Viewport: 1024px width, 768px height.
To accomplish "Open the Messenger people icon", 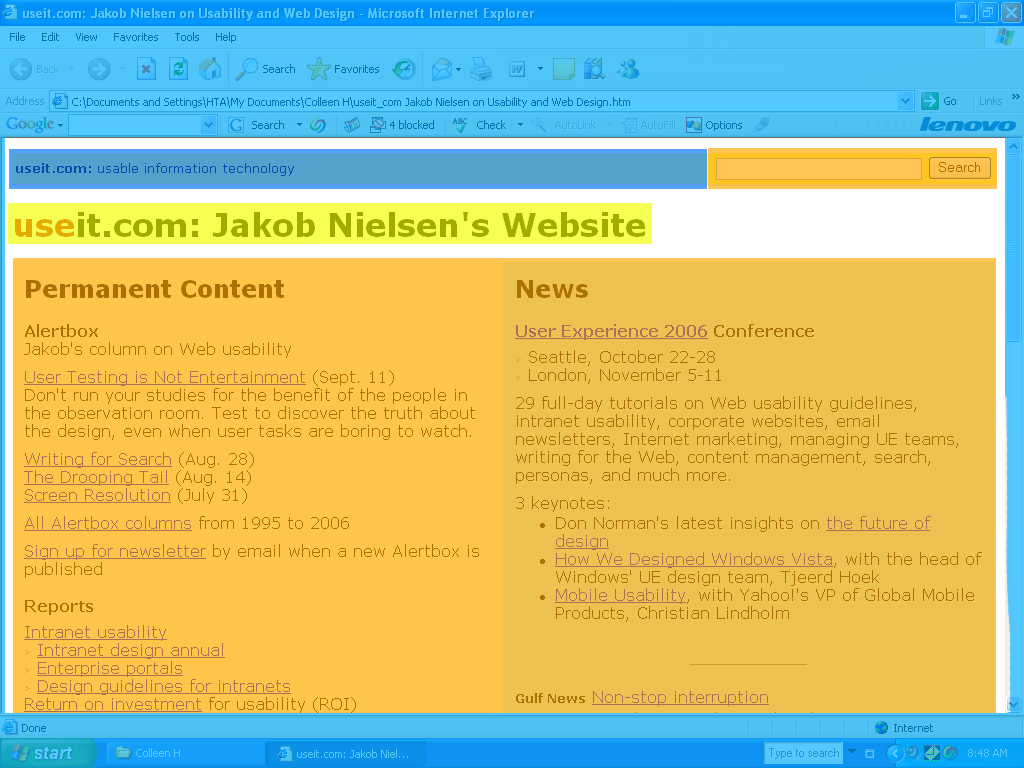I will 628,69.
